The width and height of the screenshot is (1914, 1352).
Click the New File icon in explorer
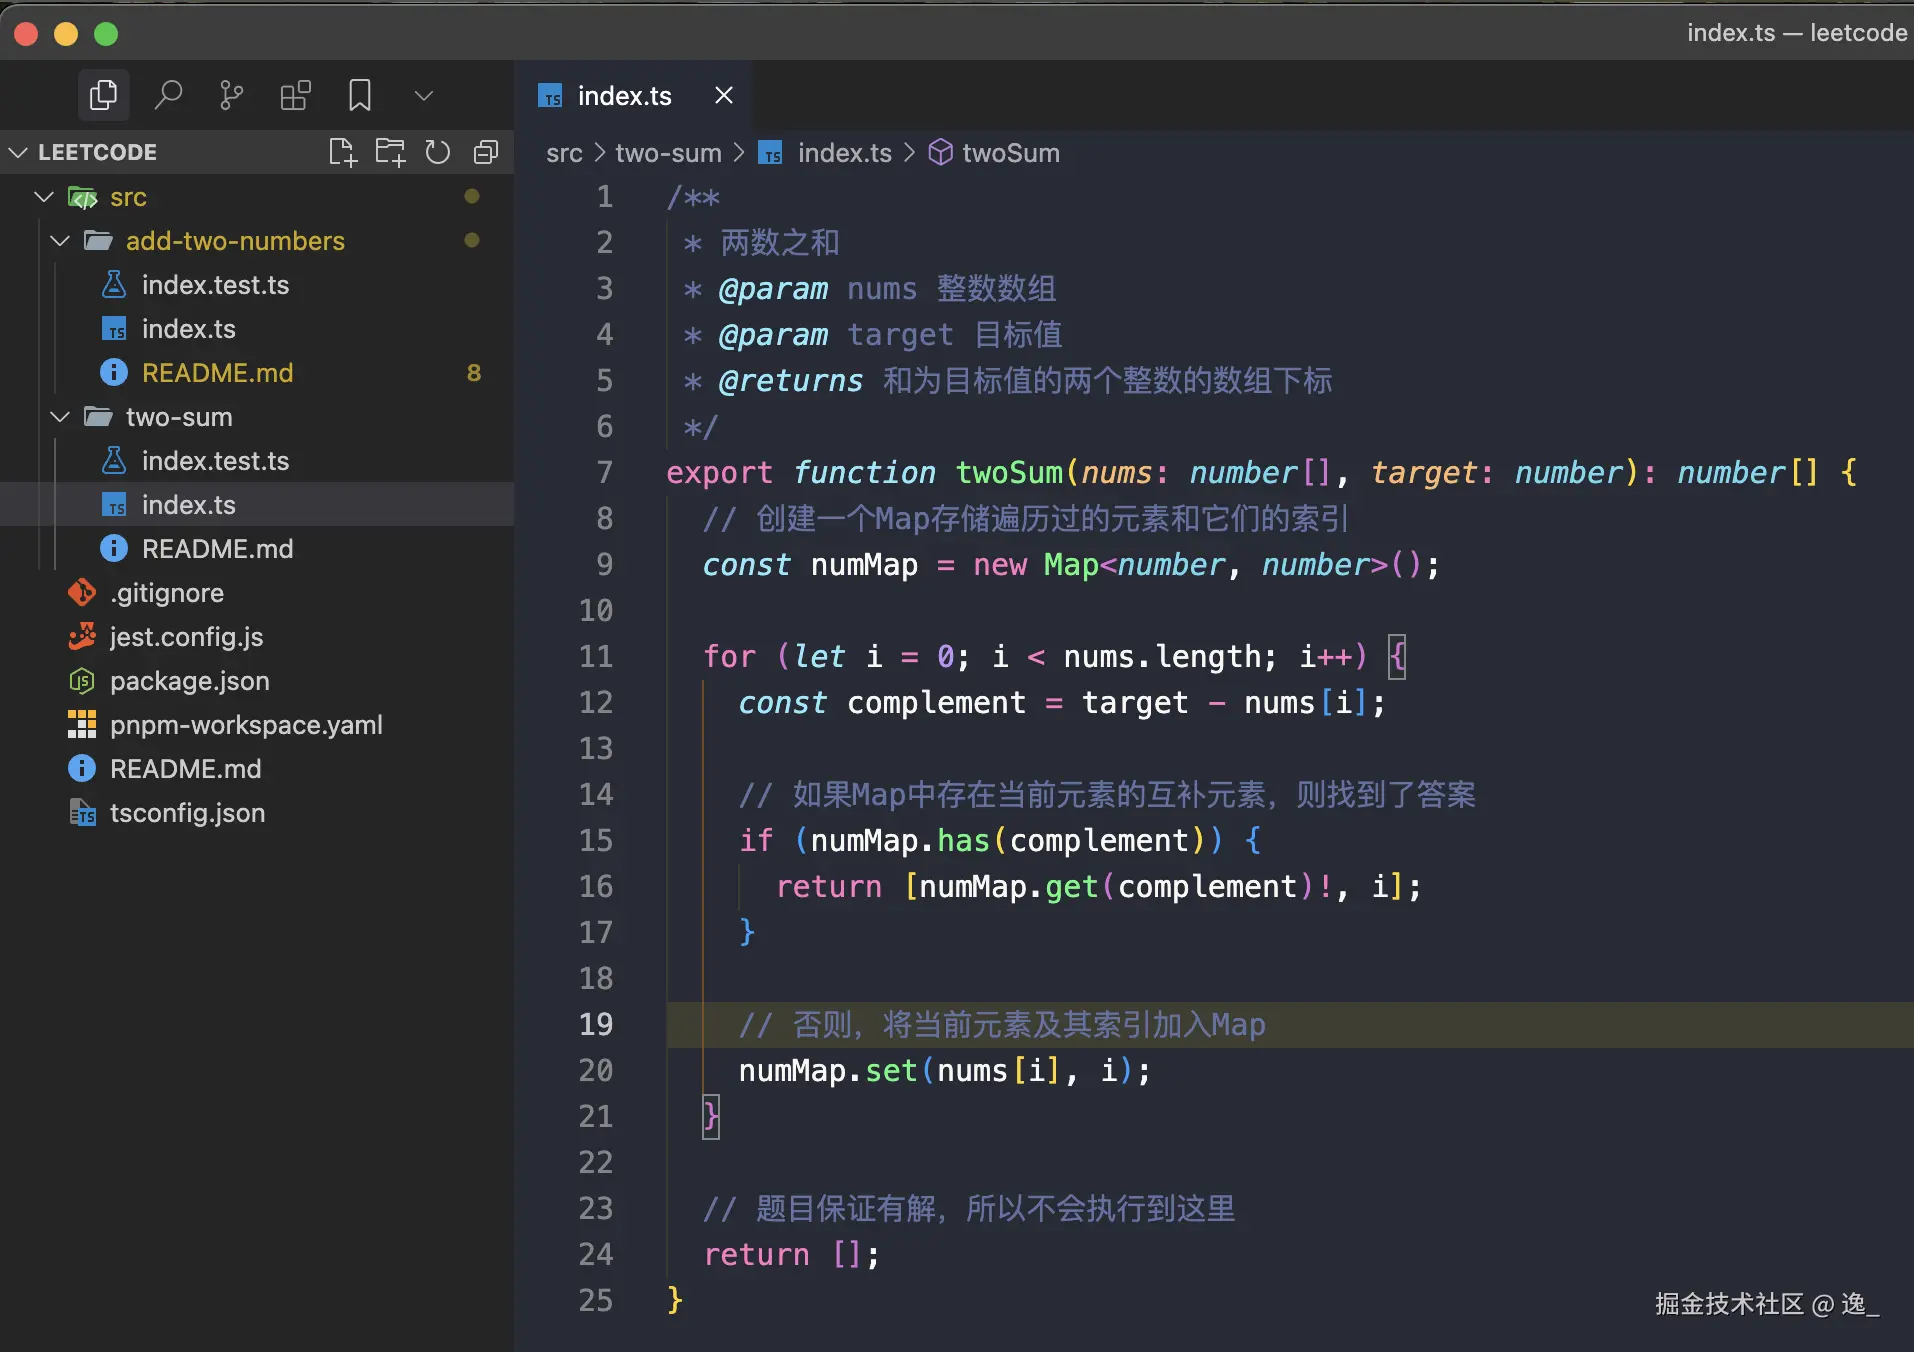[342, 152]
